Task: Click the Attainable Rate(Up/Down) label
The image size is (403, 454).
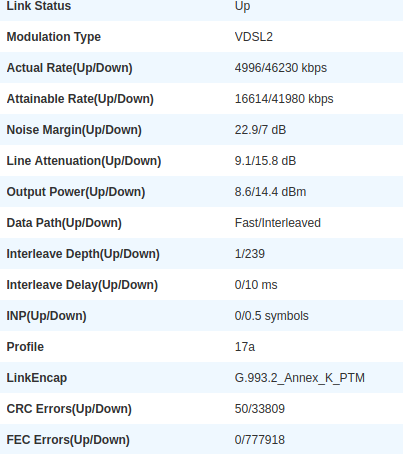Action: click(x=80, y=99)
